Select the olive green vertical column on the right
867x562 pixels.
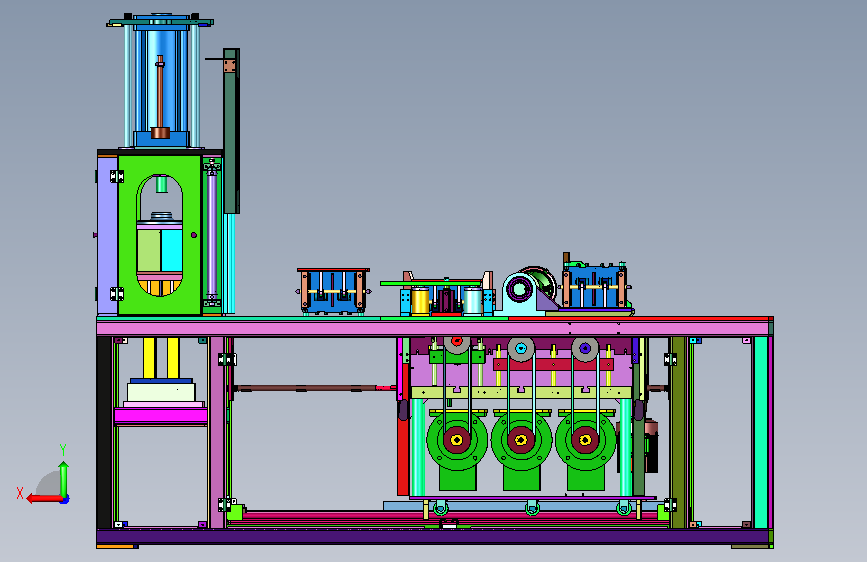pos(678,432)
